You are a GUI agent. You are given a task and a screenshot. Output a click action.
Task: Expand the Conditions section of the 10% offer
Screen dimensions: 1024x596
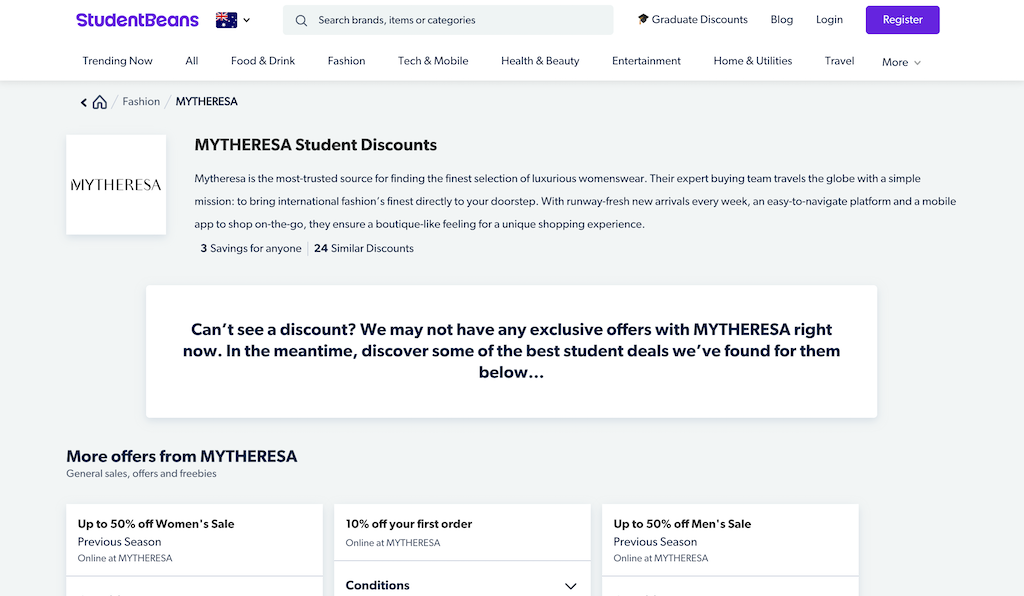[x=570, y=585]
